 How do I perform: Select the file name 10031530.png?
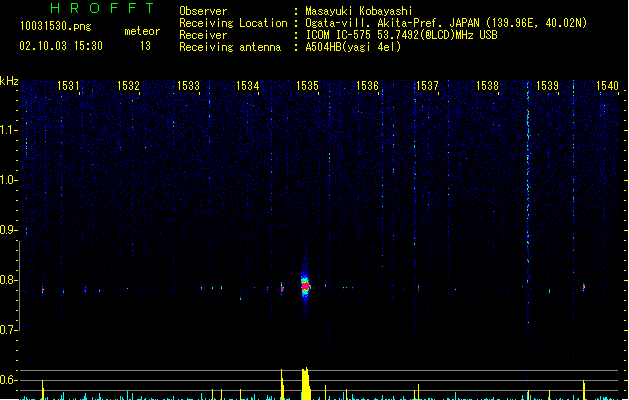pyautogui.click(x=56, y=26)
